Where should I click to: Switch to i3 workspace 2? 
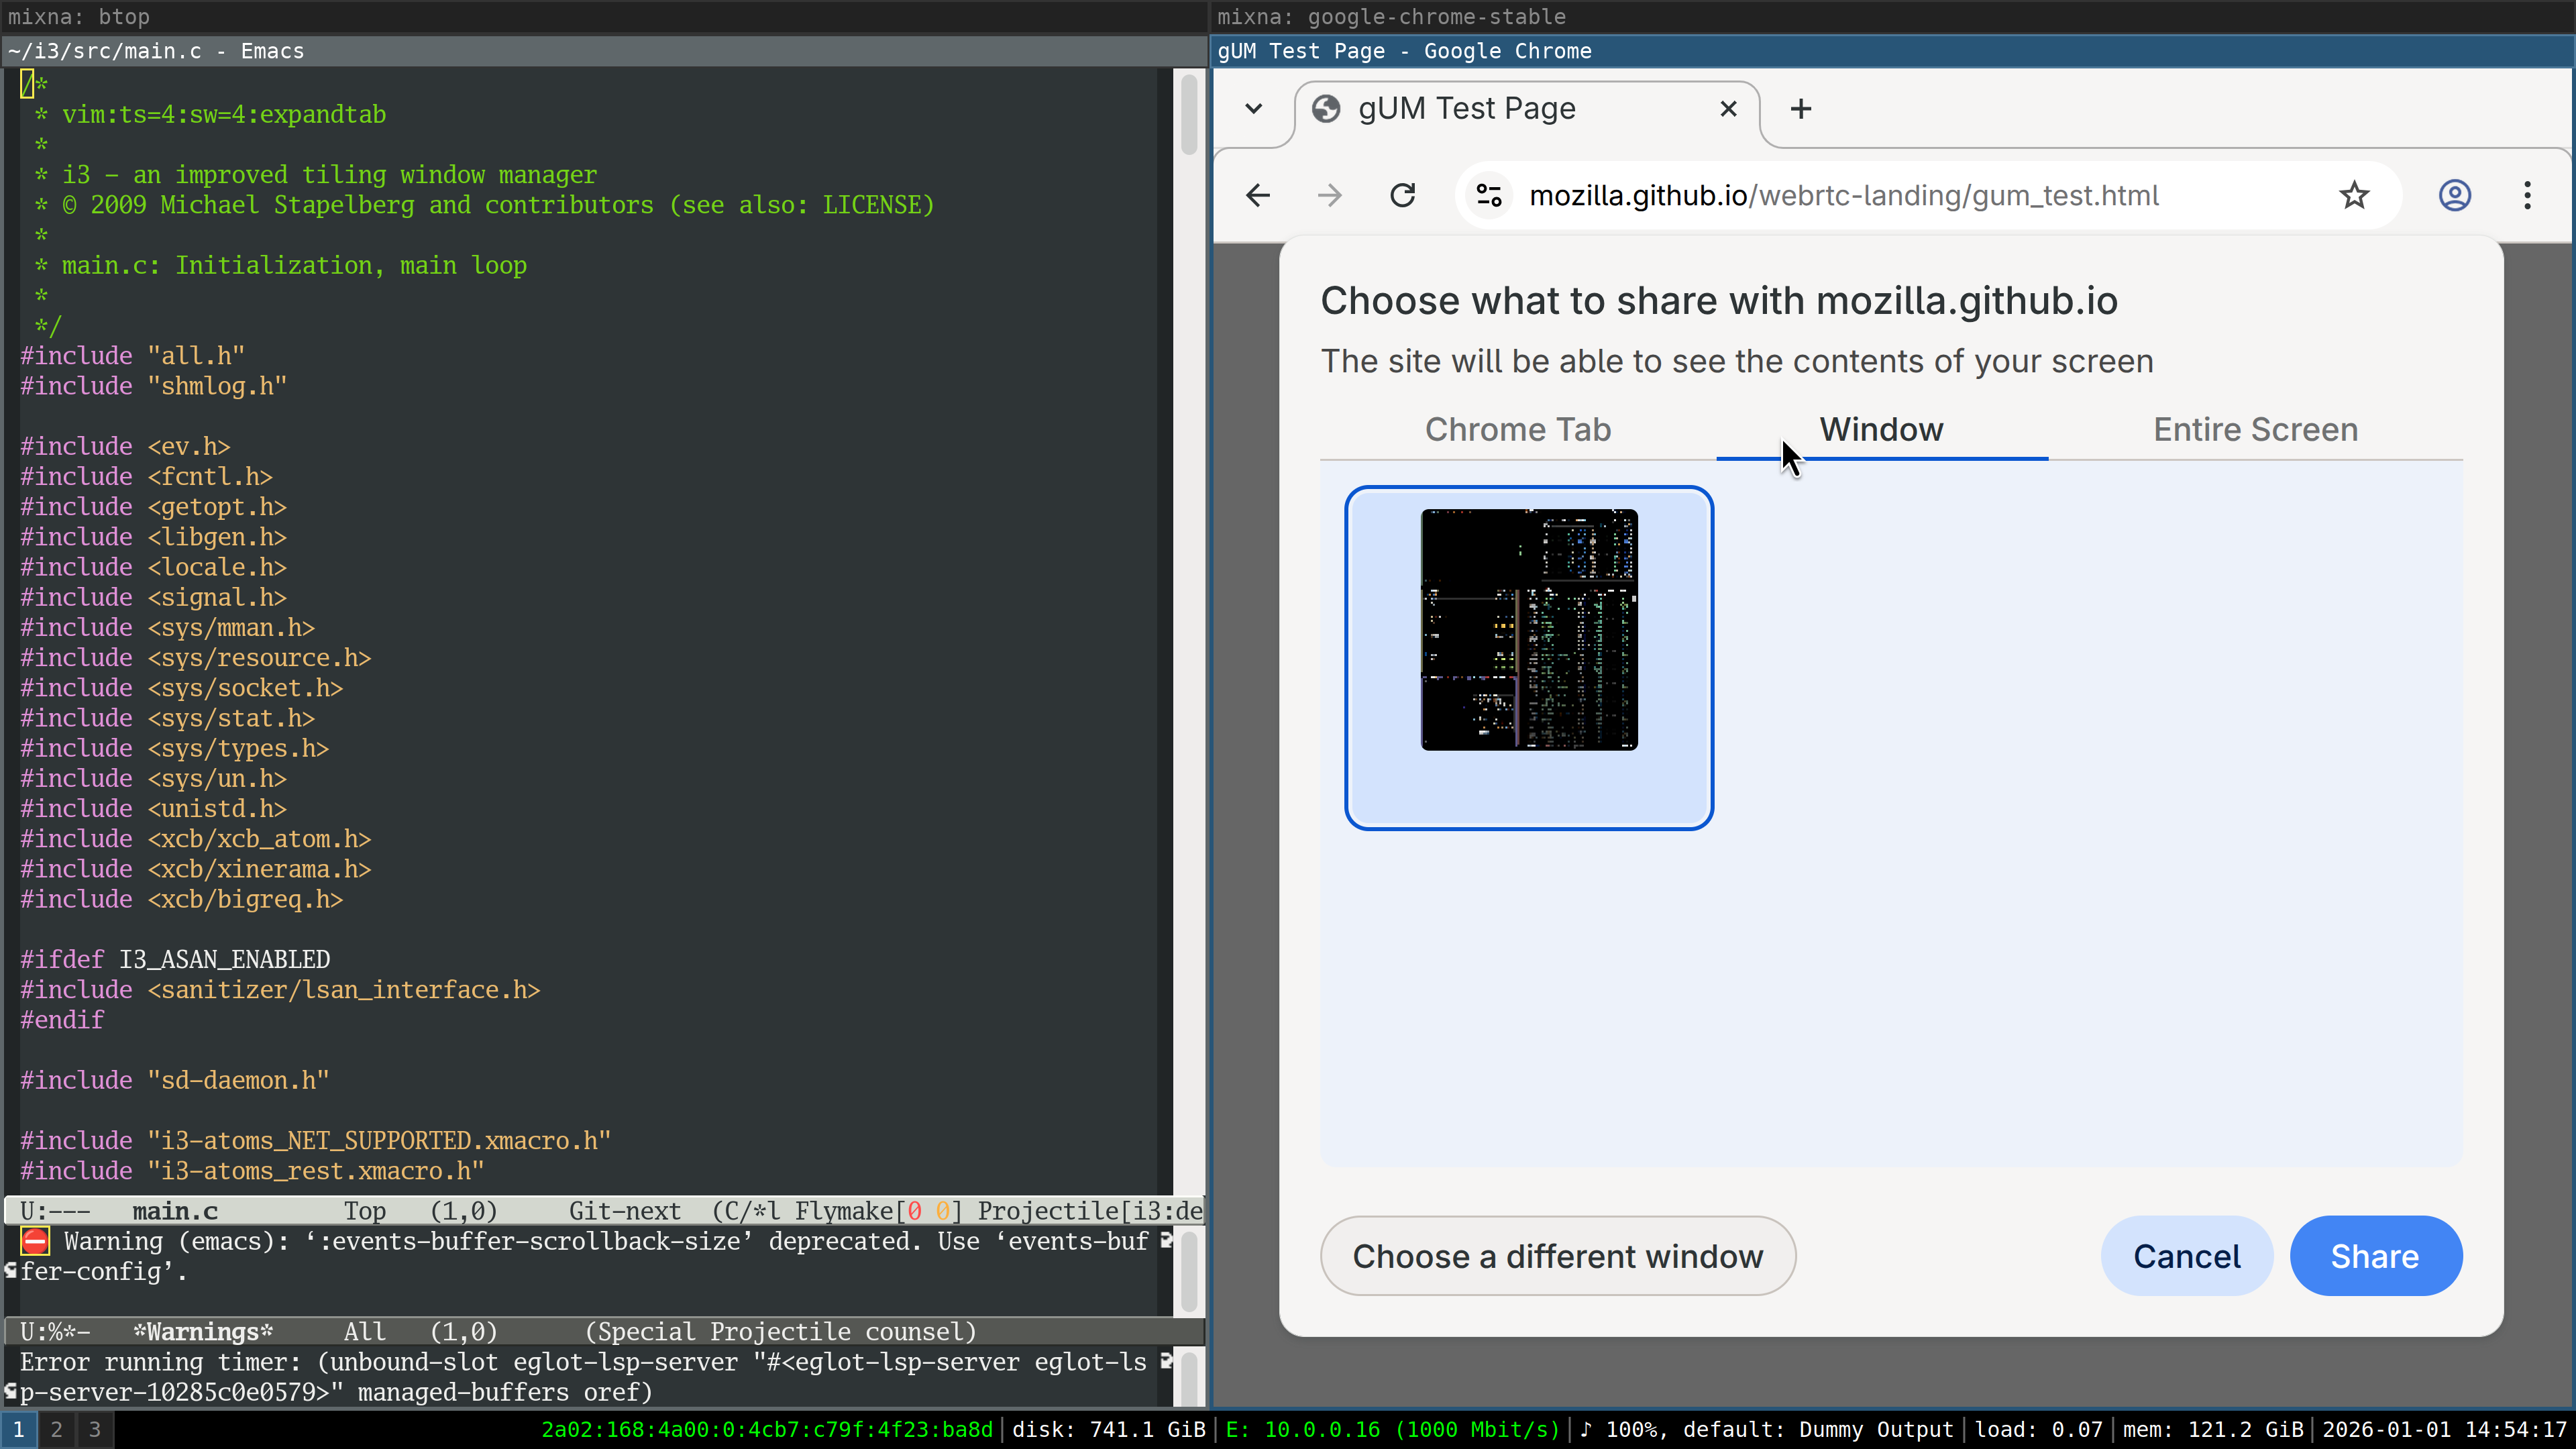coord(57,1430)
